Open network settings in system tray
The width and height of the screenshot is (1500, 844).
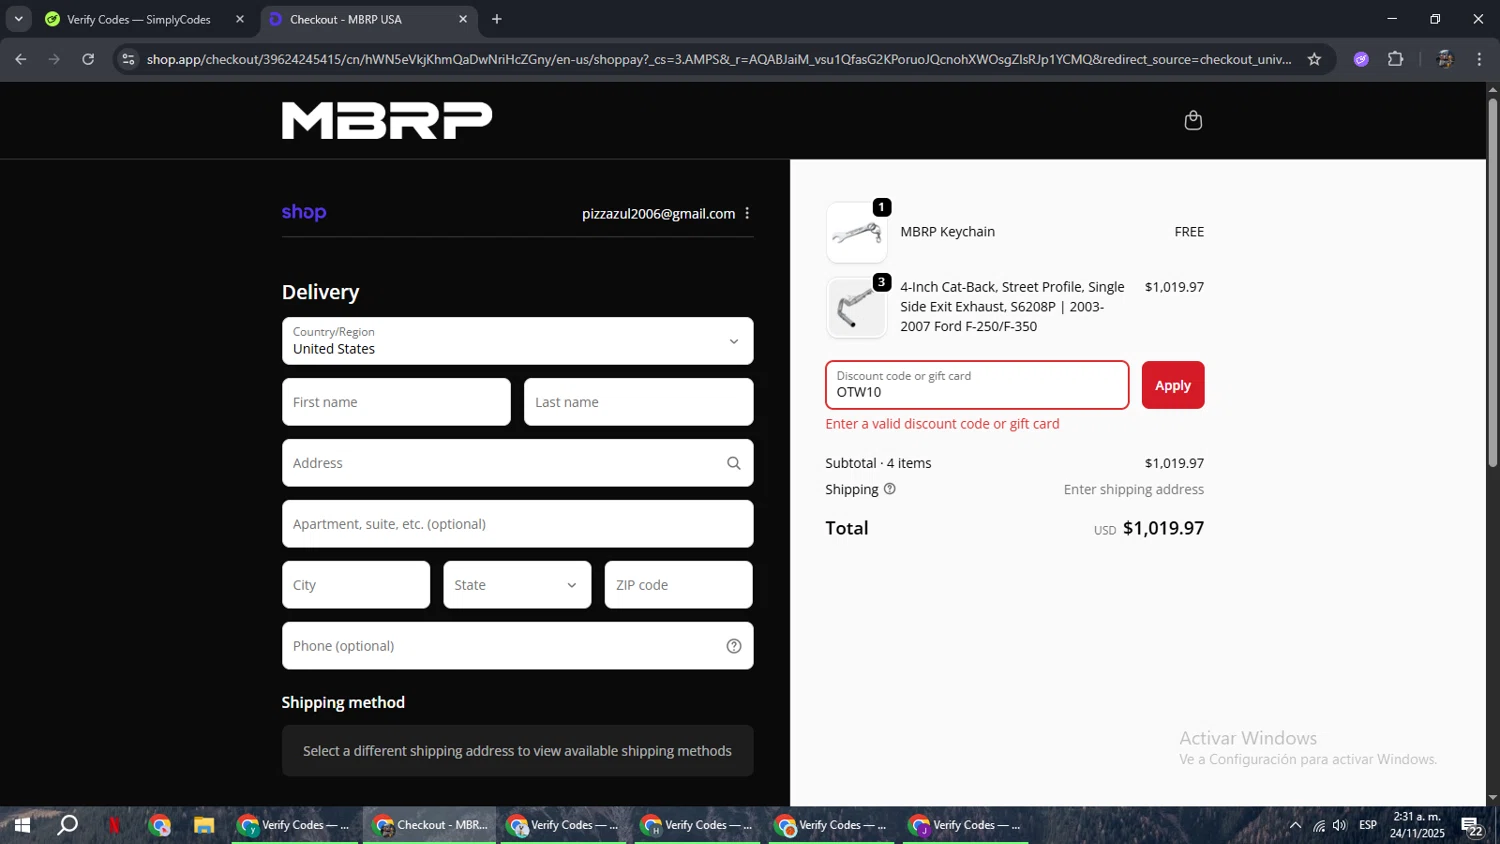point(1319,825)
